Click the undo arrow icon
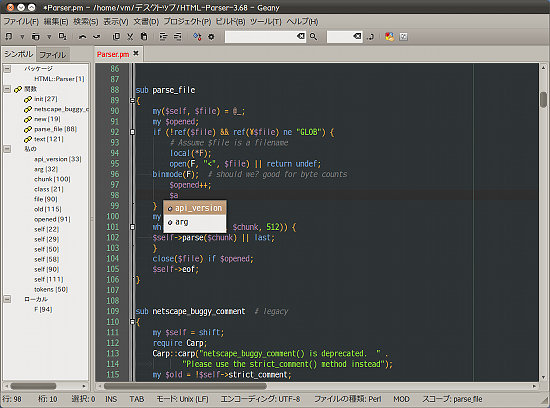 [x=82, y=36]
